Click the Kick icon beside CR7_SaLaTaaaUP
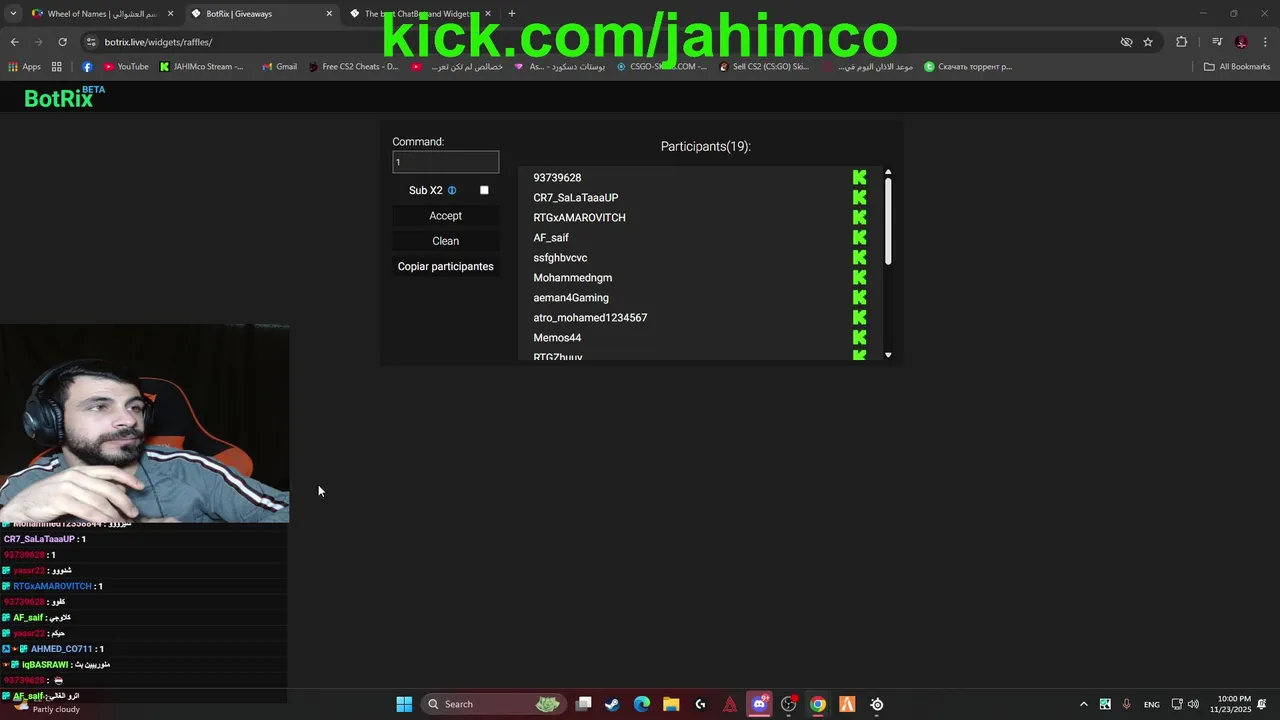 point(859,197)
